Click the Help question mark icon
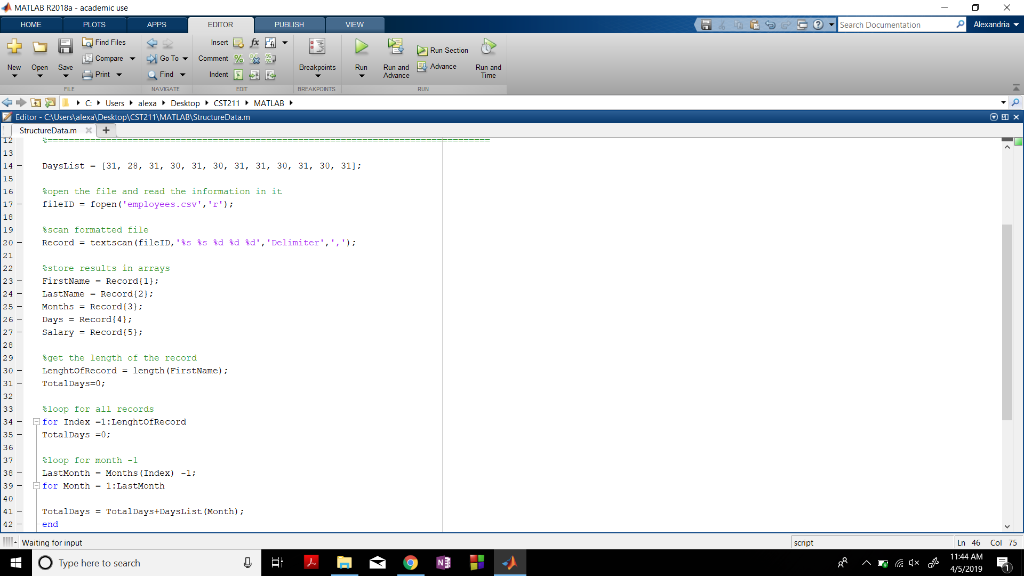Viewport: 1024px width, 576px height. (x=818, y=25)
